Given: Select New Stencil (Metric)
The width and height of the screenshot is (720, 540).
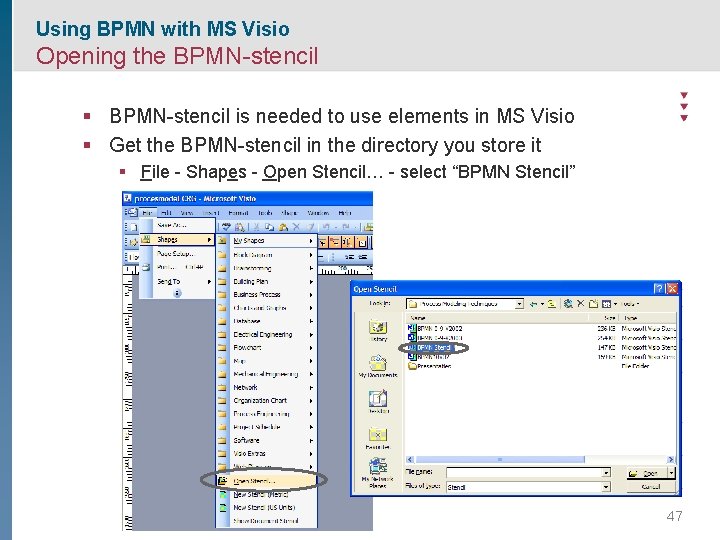Looking at the screenshot, I should point(267,495).
